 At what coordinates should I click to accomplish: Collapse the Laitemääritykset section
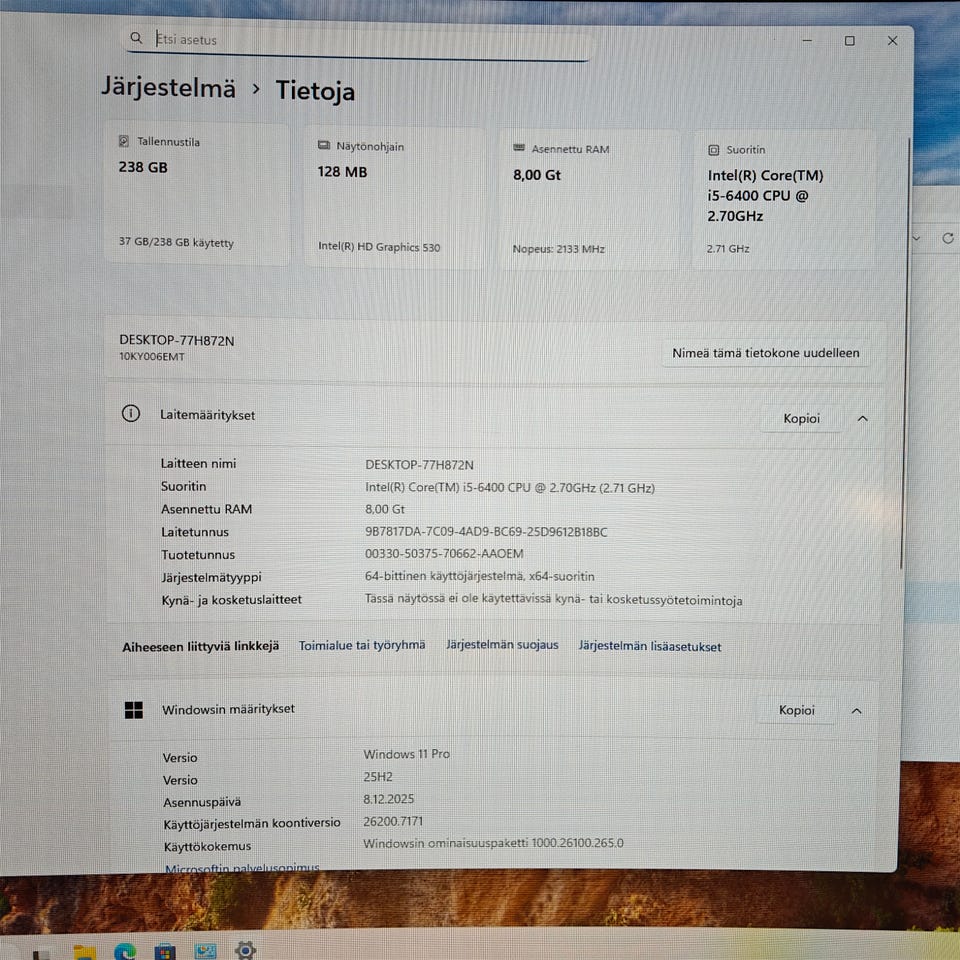point(863,419)
